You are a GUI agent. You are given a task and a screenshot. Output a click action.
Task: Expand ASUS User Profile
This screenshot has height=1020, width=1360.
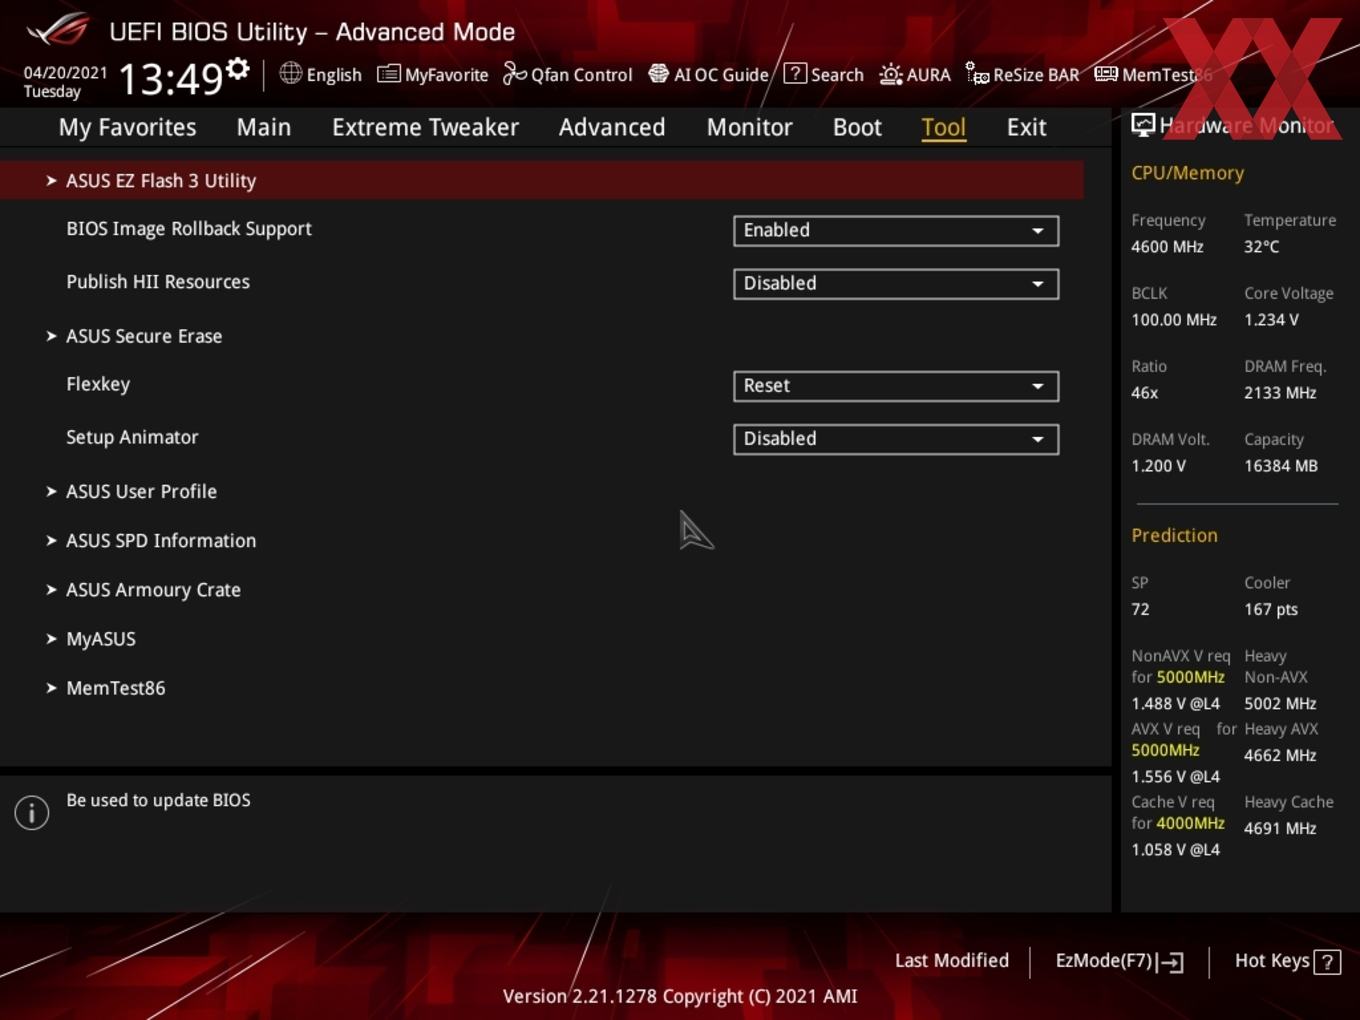pyautogui.click(x=141, y=491)
